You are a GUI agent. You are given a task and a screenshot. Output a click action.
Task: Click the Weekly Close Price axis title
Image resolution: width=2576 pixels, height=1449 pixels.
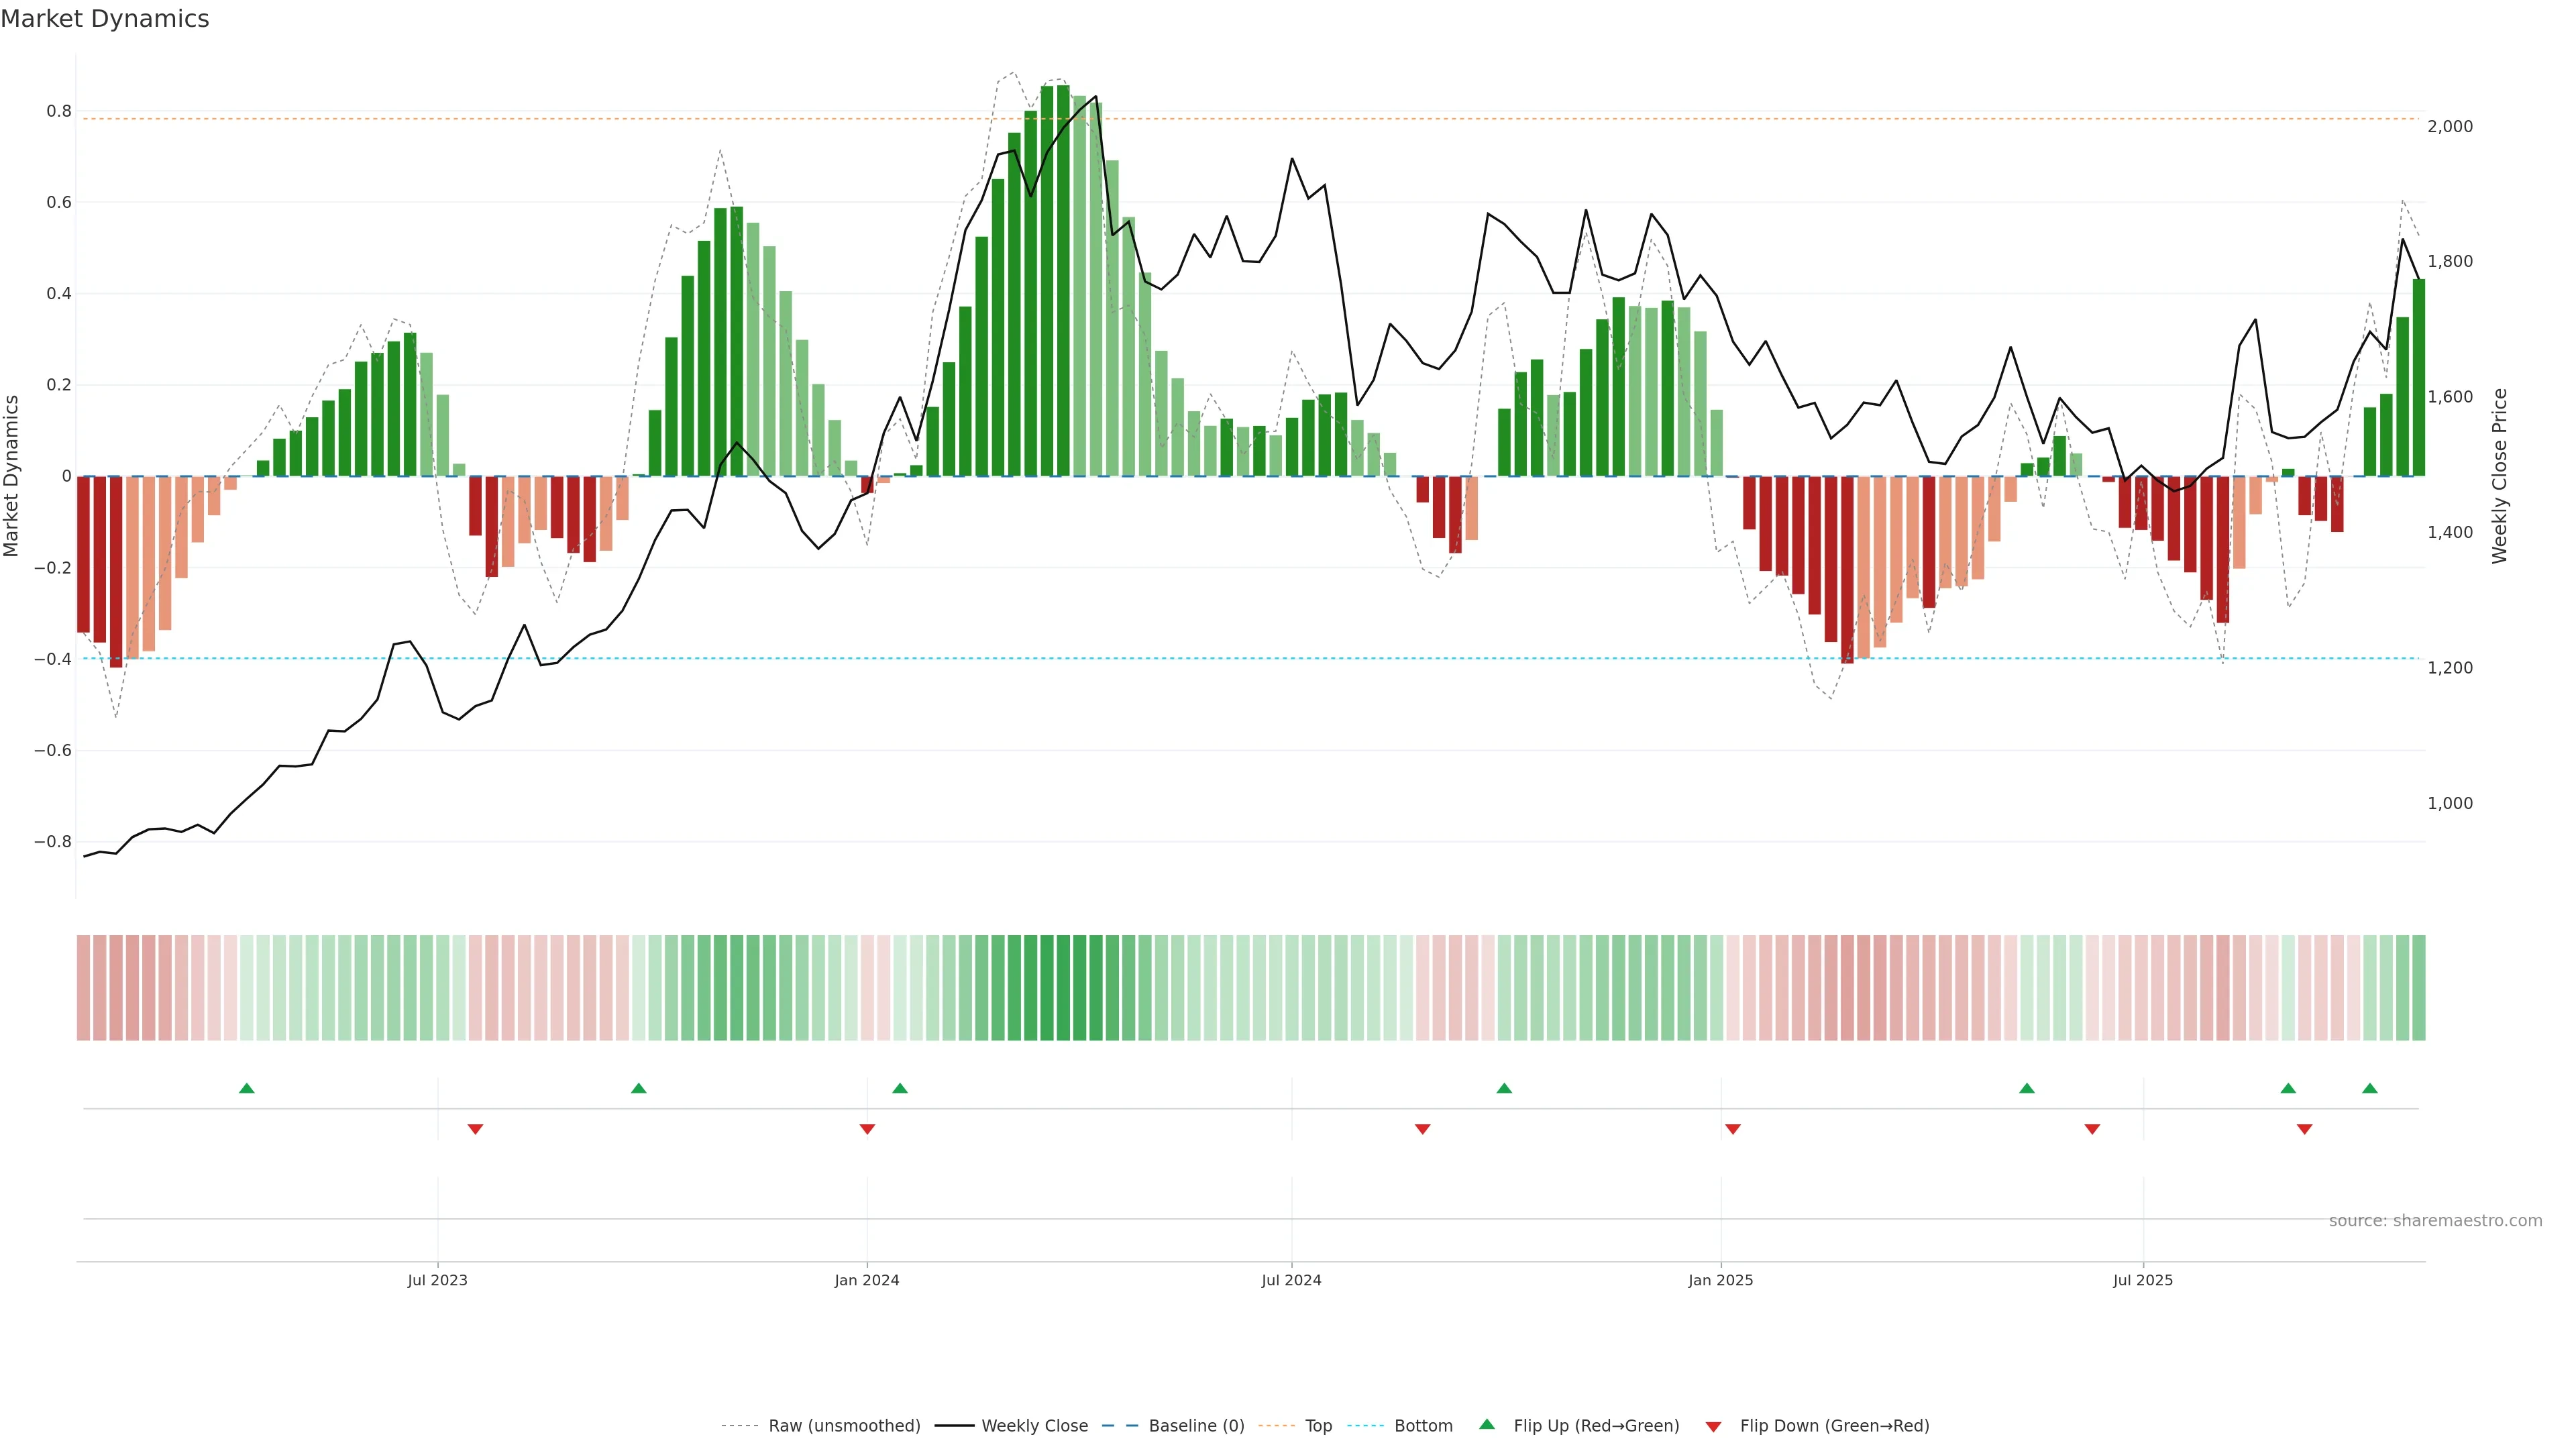click(x=2499, y=476)
